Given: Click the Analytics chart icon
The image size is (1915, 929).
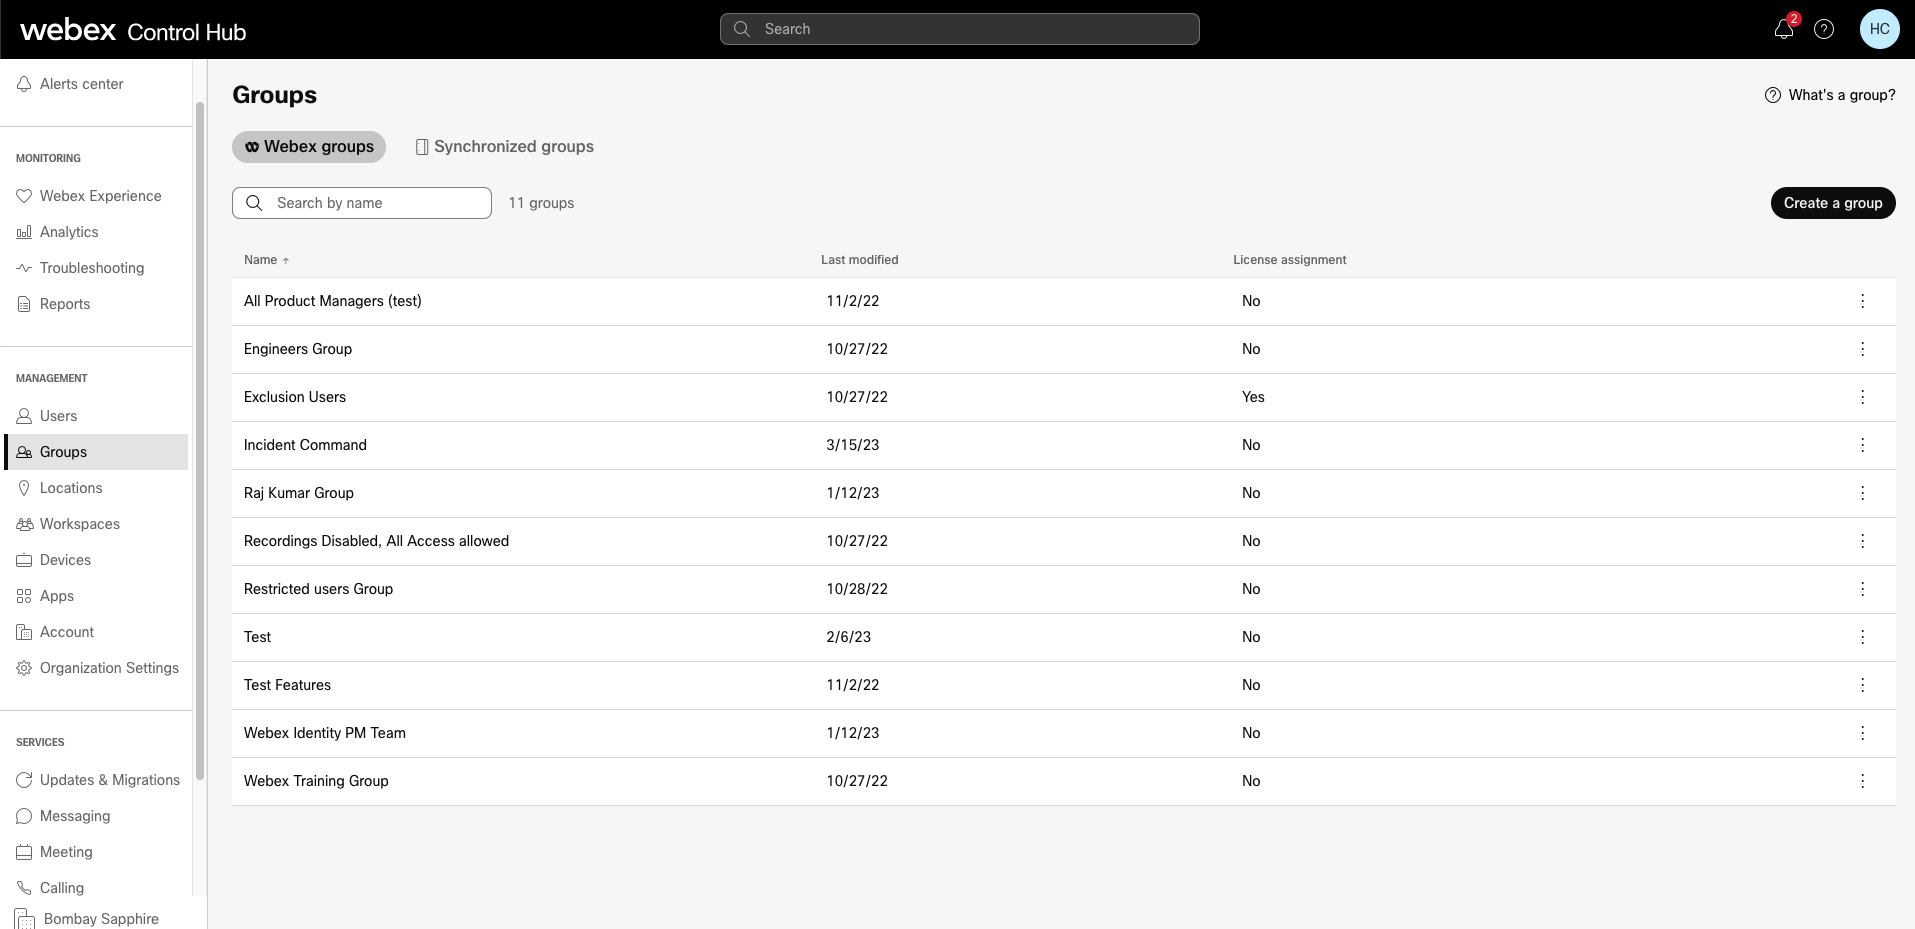Looking at the screenshot, I should coord(24,232).
